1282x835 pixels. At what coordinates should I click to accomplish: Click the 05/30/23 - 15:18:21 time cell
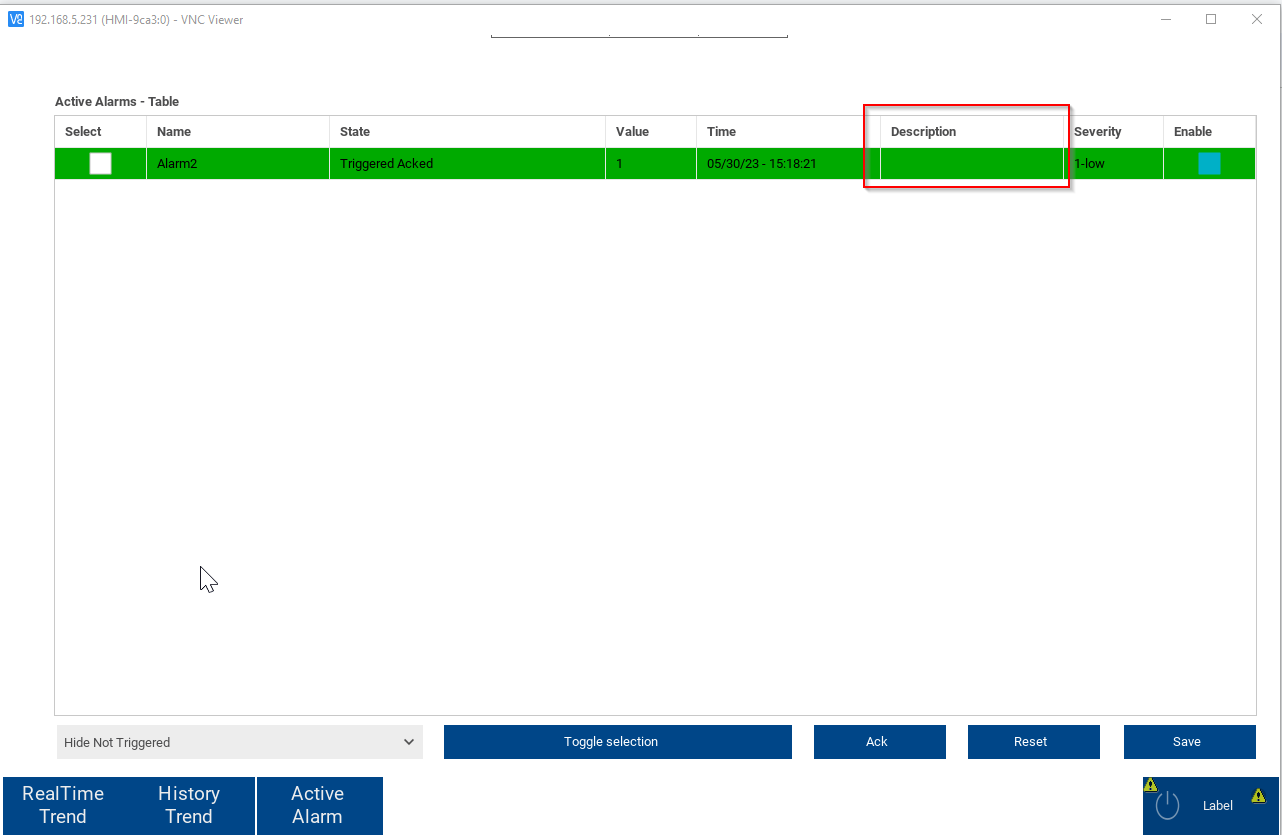click(788, 163)
